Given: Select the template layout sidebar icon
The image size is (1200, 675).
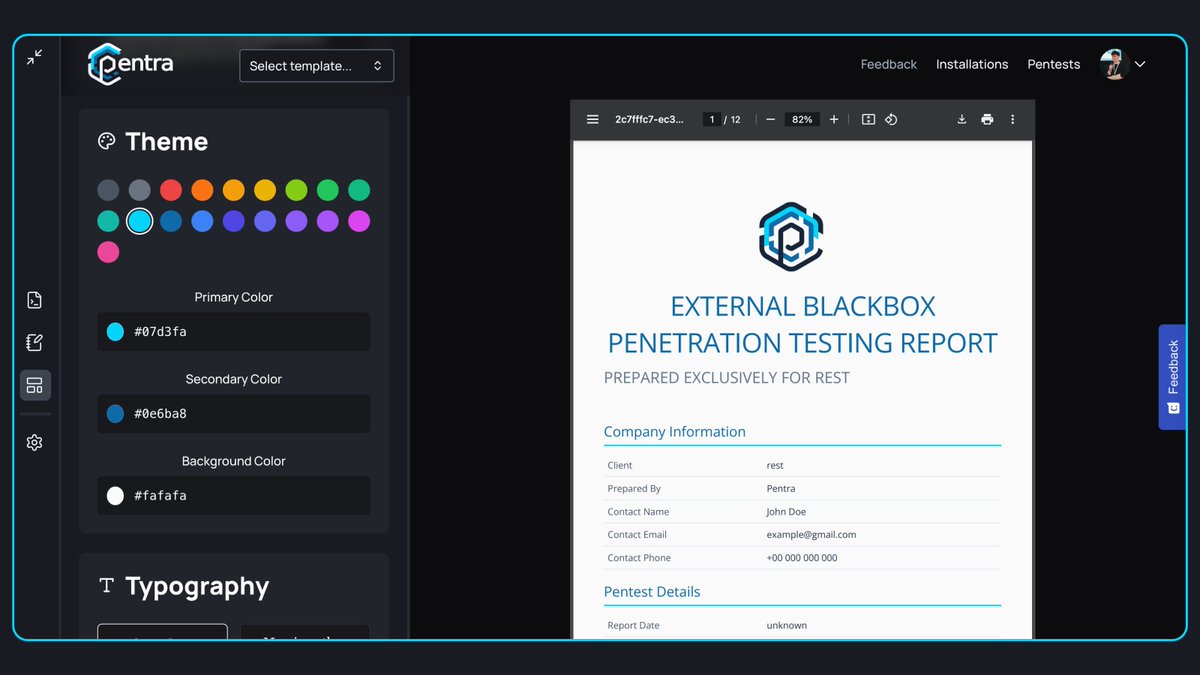Looking at the screenshot, I should (x=35, y=385).
